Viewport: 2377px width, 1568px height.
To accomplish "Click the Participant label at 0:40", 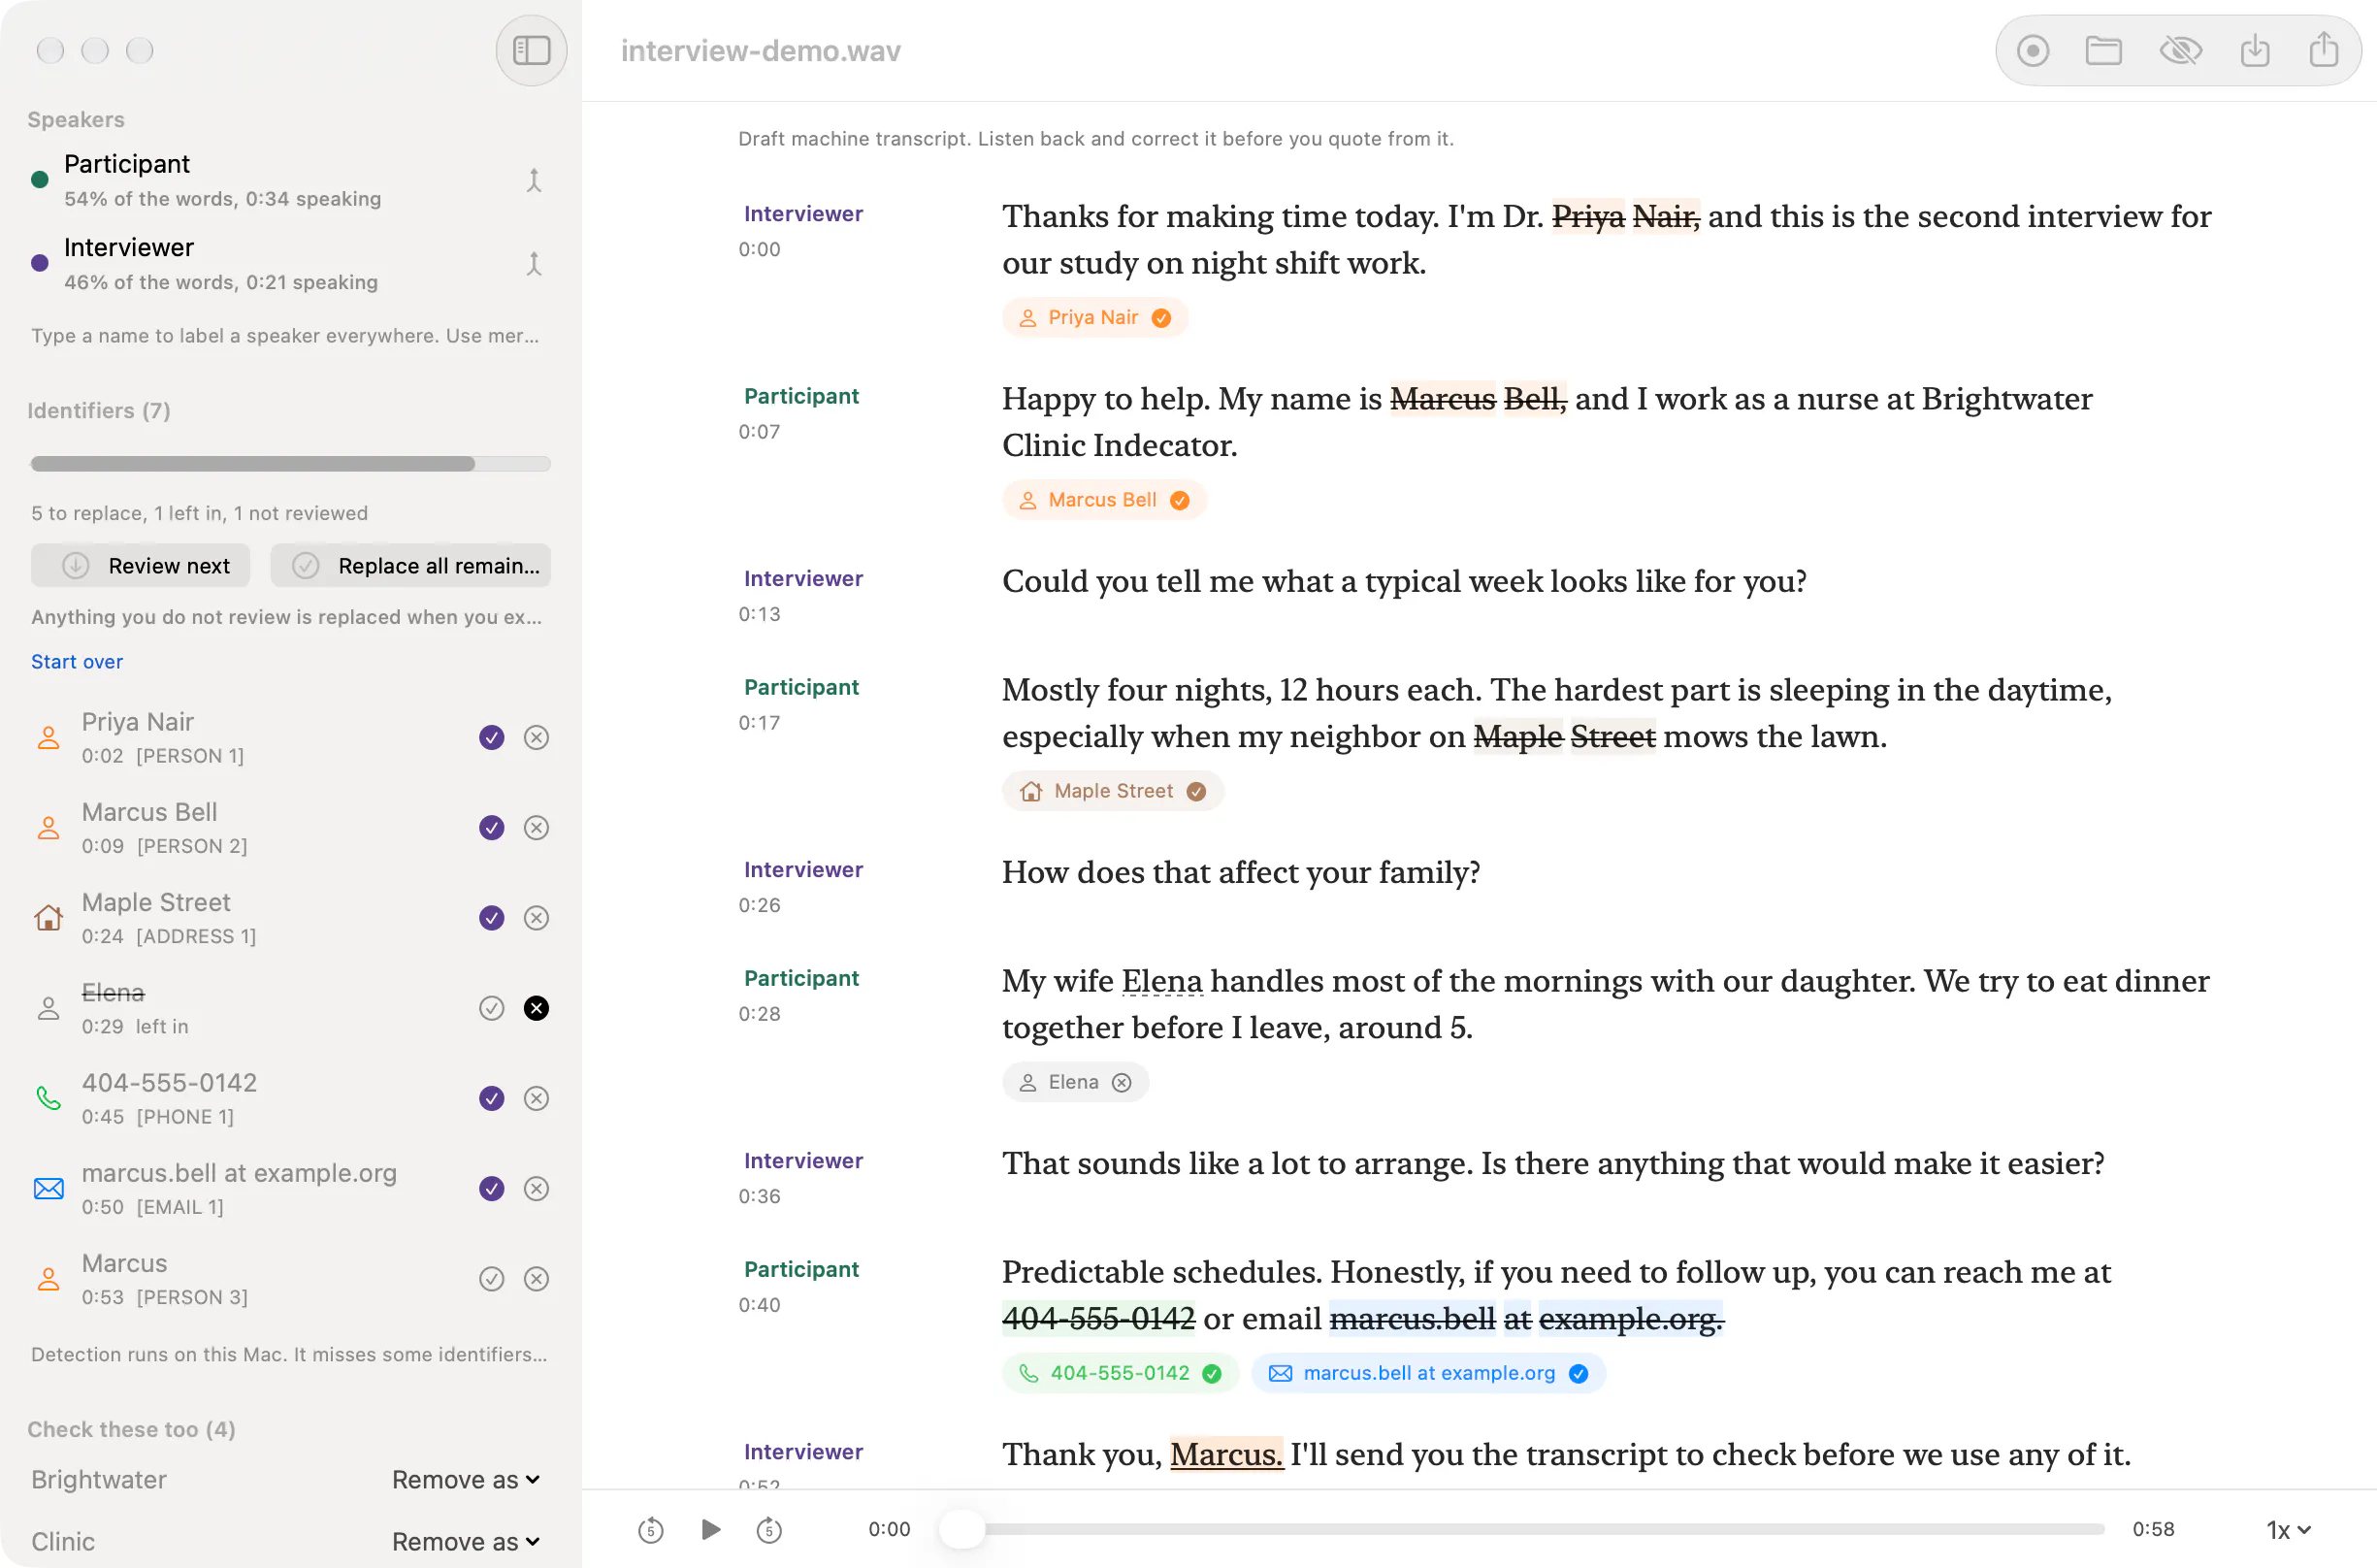I will click(801, 1268).
